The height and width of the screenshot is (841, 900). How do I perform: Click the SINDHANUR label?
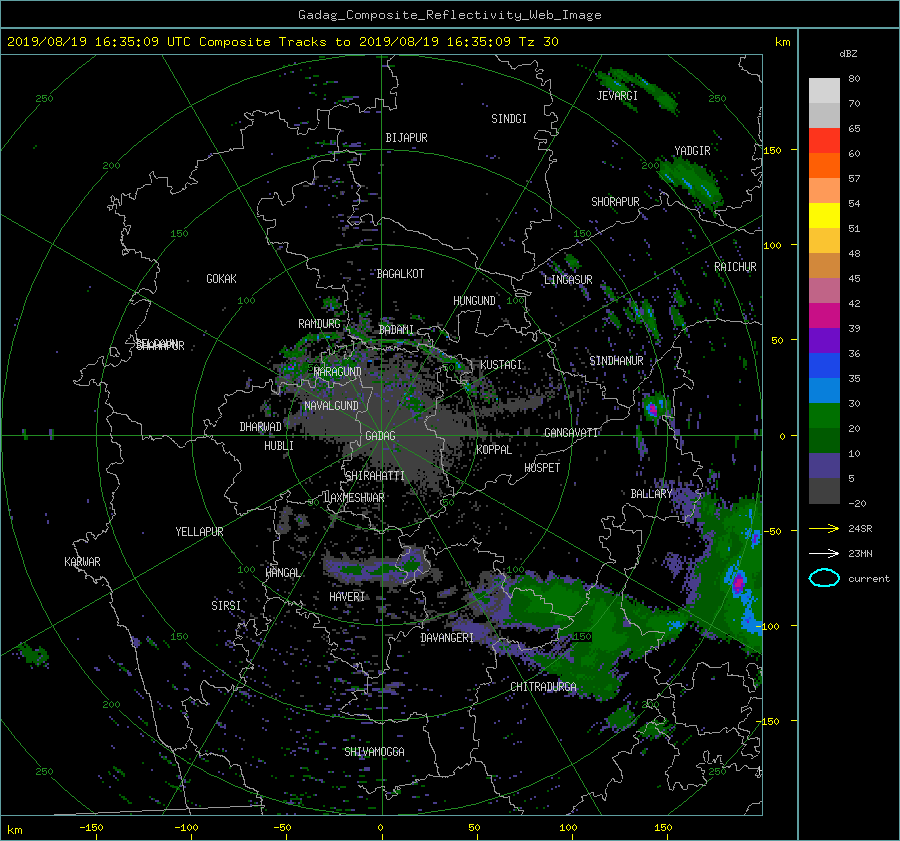616,361
